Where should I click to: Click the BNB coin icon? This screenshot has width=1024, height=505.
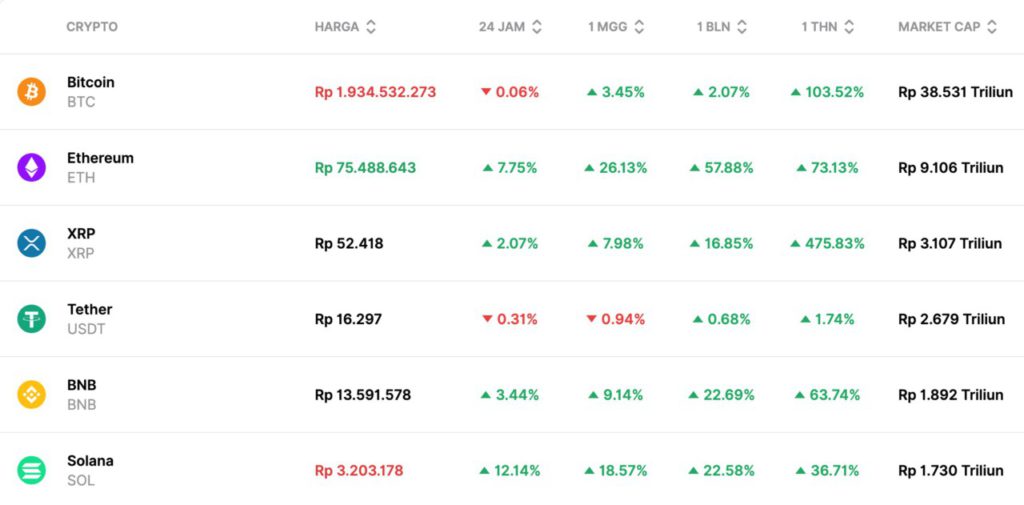(32, 394)
